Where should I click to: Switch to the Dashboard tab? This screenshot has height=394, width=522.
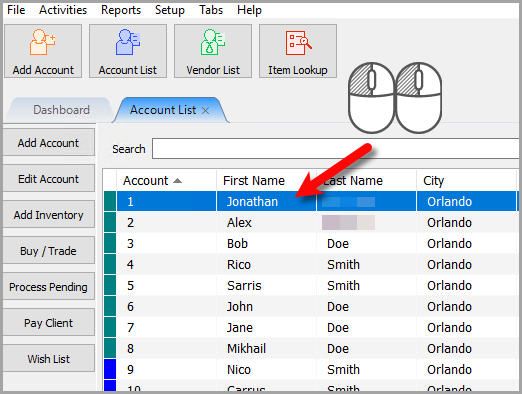[61, 110]
